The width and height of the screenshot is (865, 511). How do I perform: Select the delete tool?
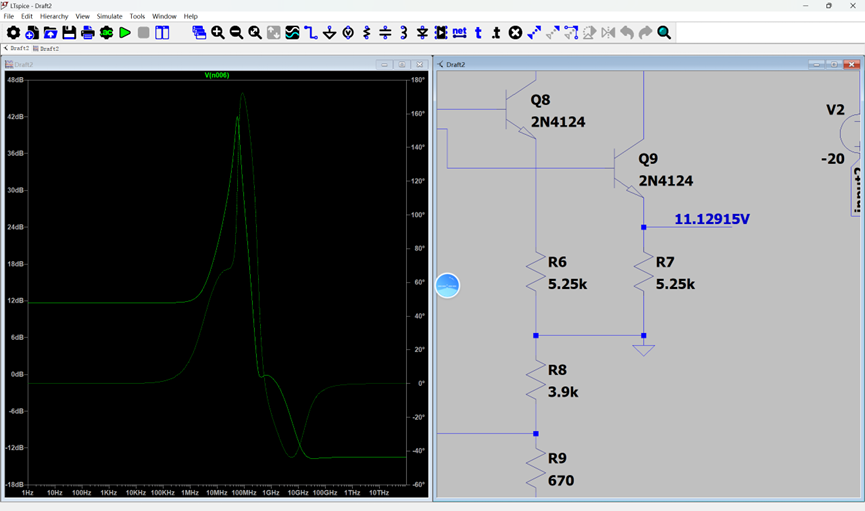[515, 33]
